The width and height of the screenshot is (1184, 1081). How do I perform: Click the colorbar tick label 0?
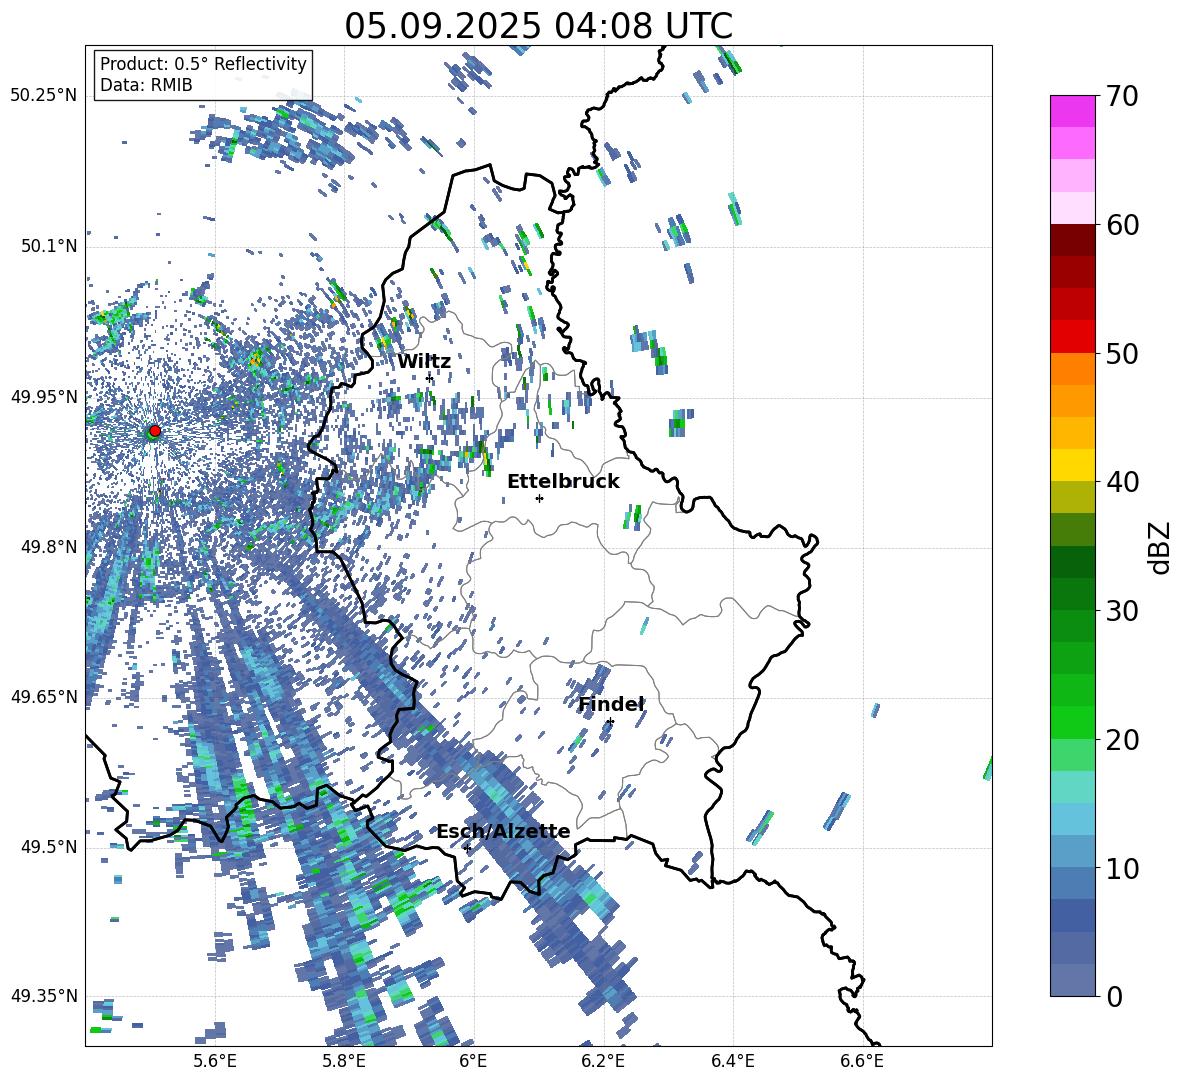pyautogui.click(x=1114, y=996)
